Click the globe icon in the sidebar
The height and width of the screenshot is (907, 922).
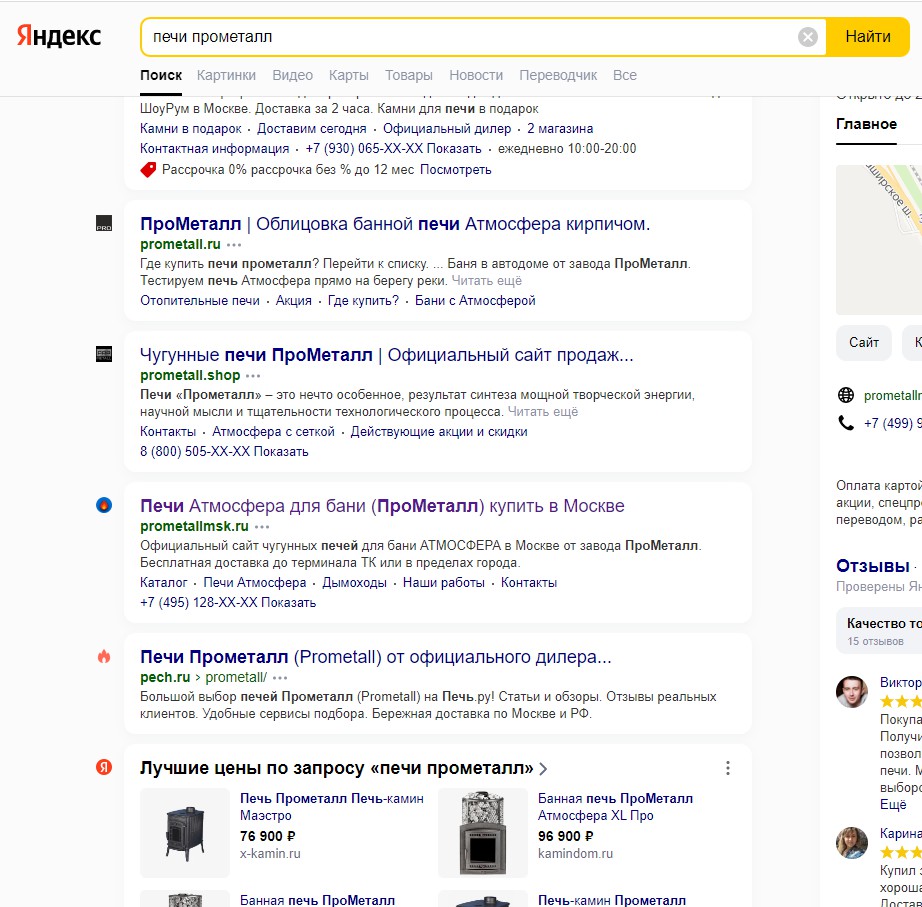[846, 395]
